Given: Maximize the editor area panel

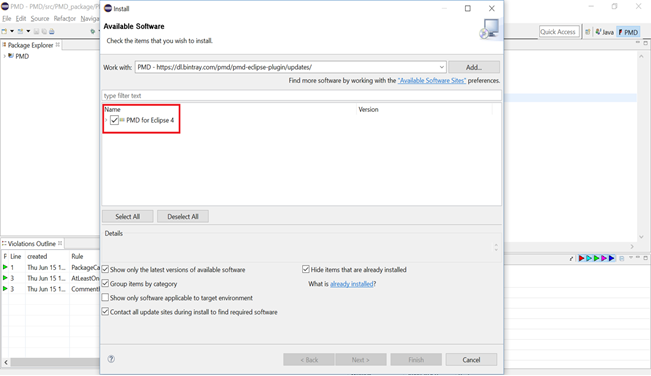Looking at the screenshot, I should [x=646, y=43].
